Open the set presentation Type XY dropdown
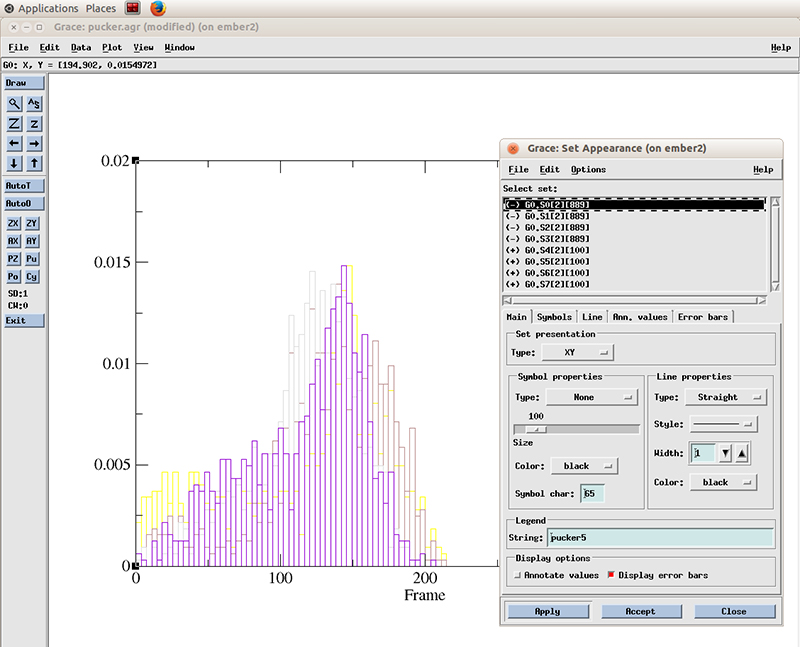The width and height of the screenshot is (800, 647). [x=578, y=352]
